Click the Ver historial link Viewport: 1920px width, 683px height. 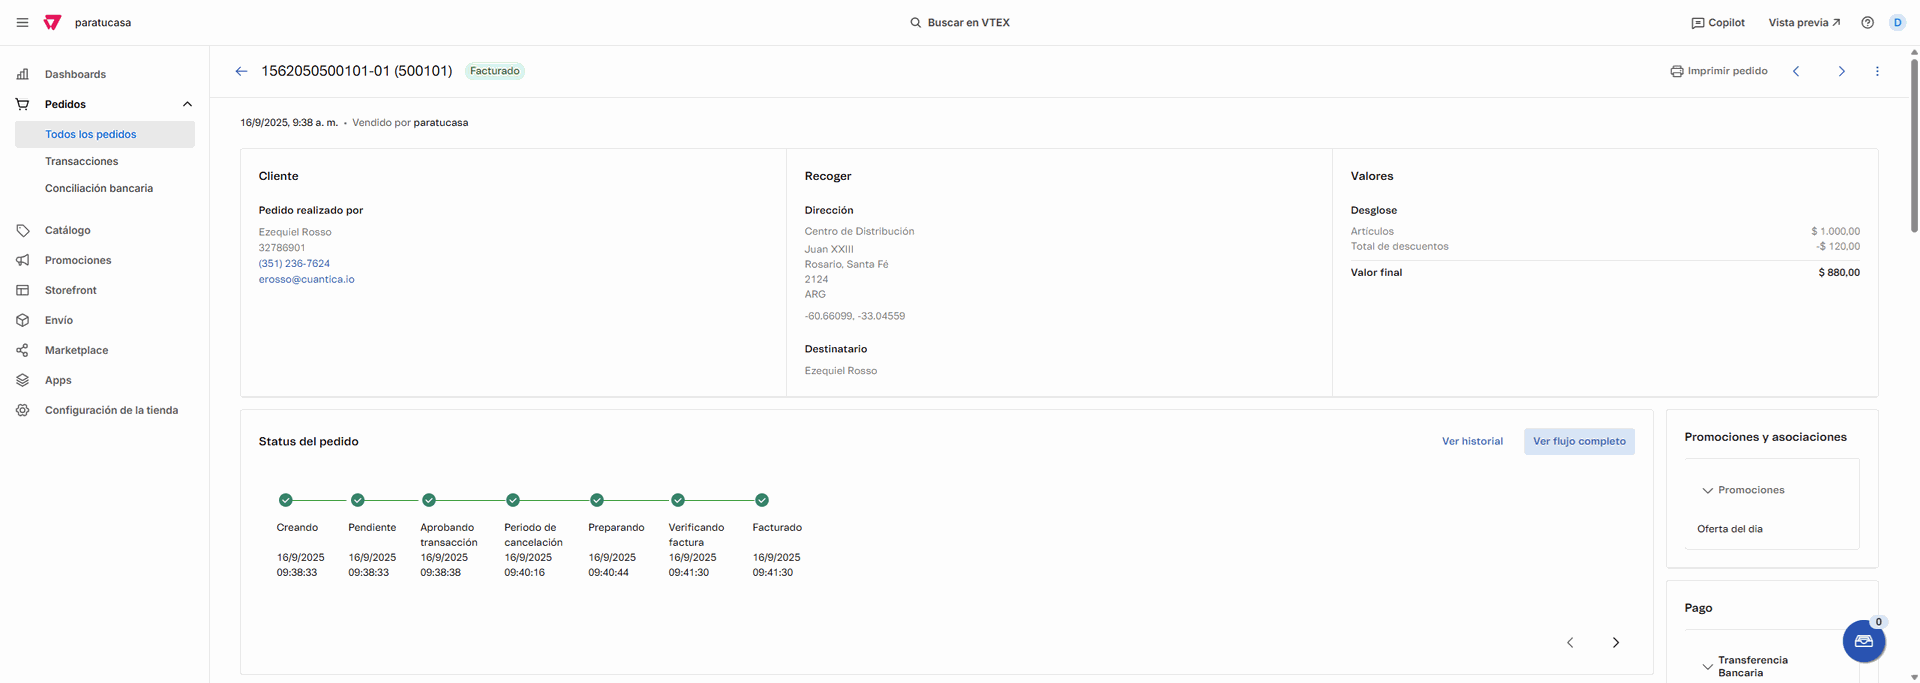(x=1472, y=441)
